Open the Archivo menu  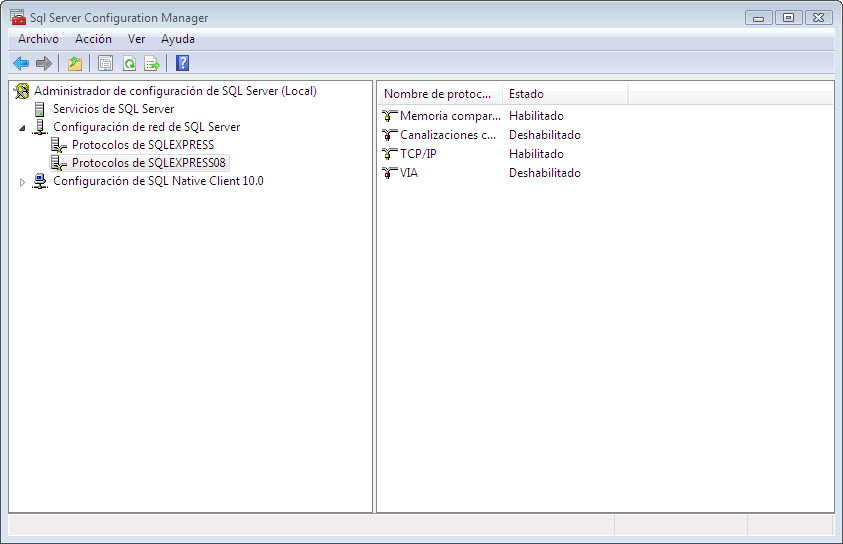(38, 39)
